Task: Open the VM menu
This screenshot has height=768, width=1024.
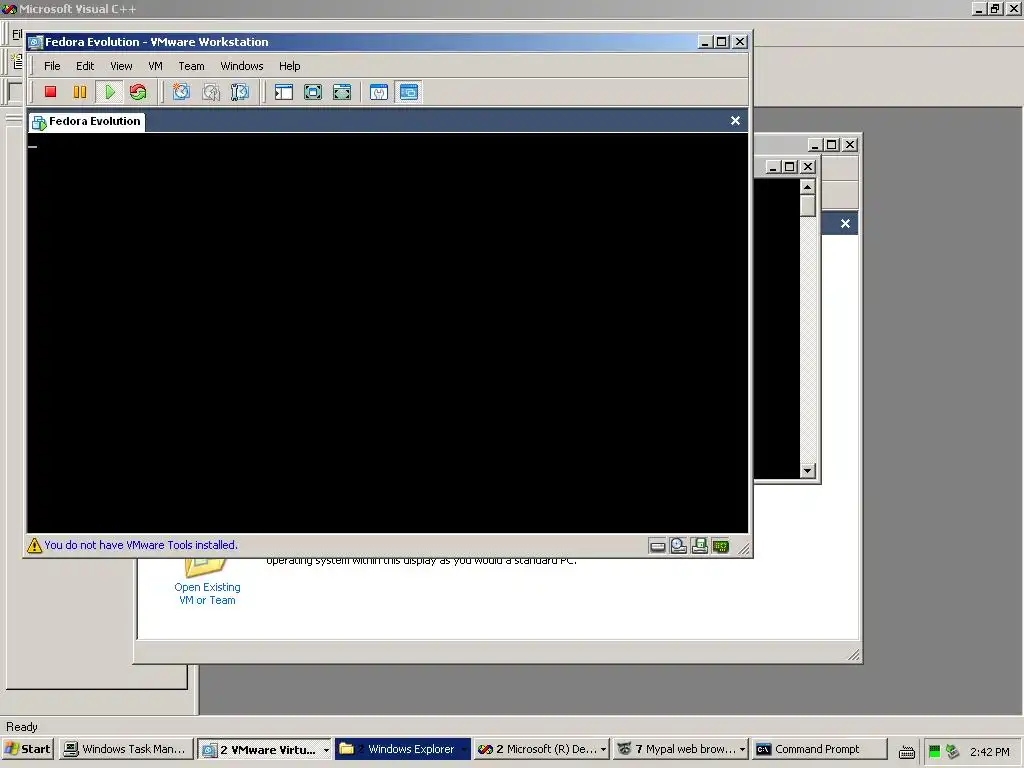Action: coord(155,66)
